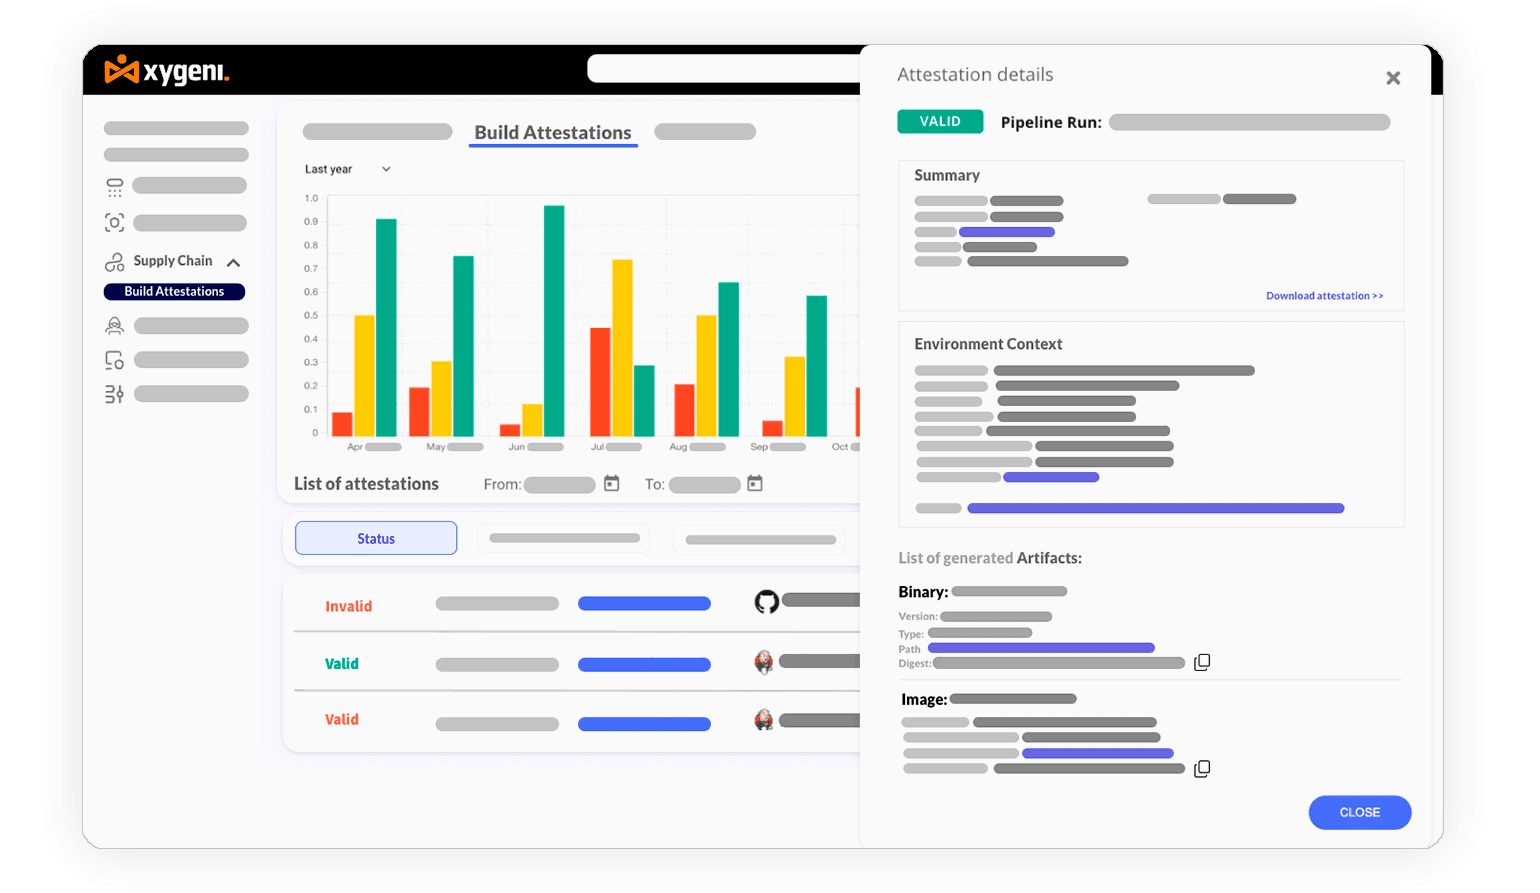Open the From date calendar picker

pyautogui.click(x=612, y=484)
